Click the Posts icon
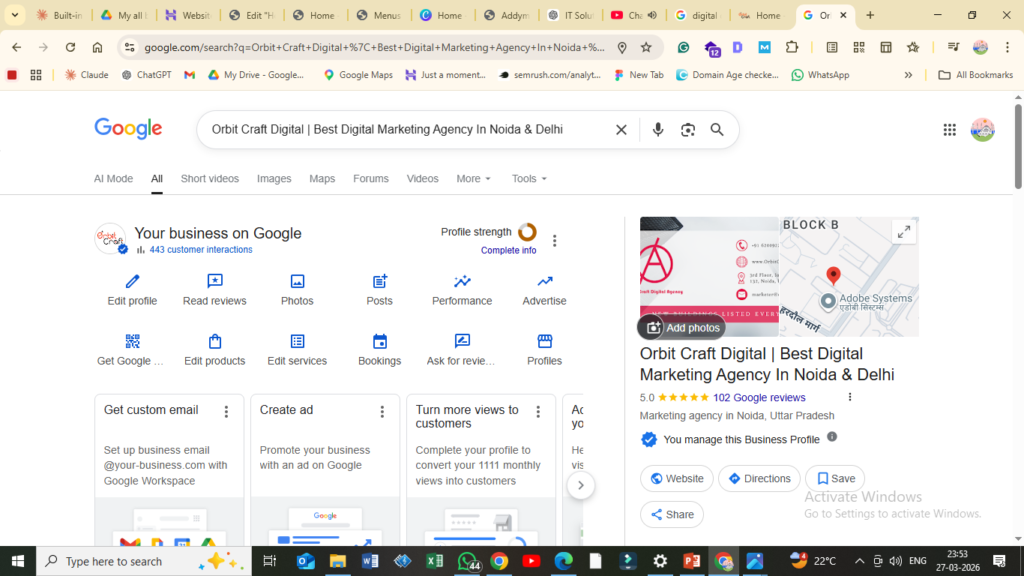 click(379, 282)
